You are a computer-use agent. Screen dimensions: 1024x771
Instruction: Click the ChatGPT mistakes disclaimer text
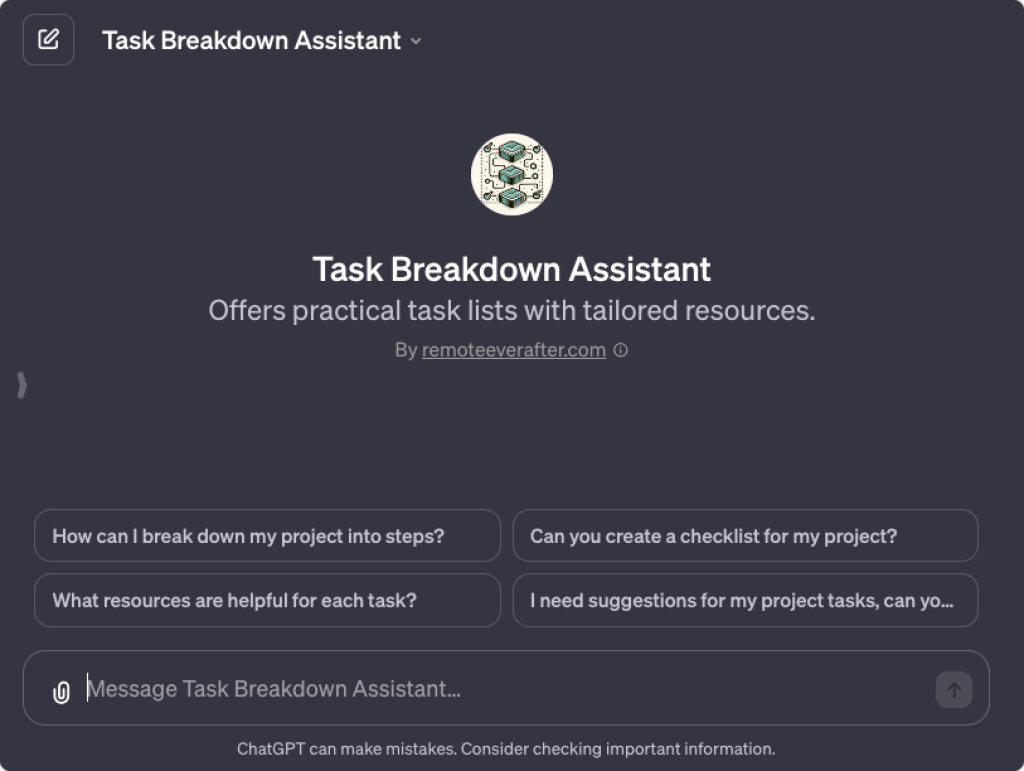pyautogui.click(x=506, y=748)
